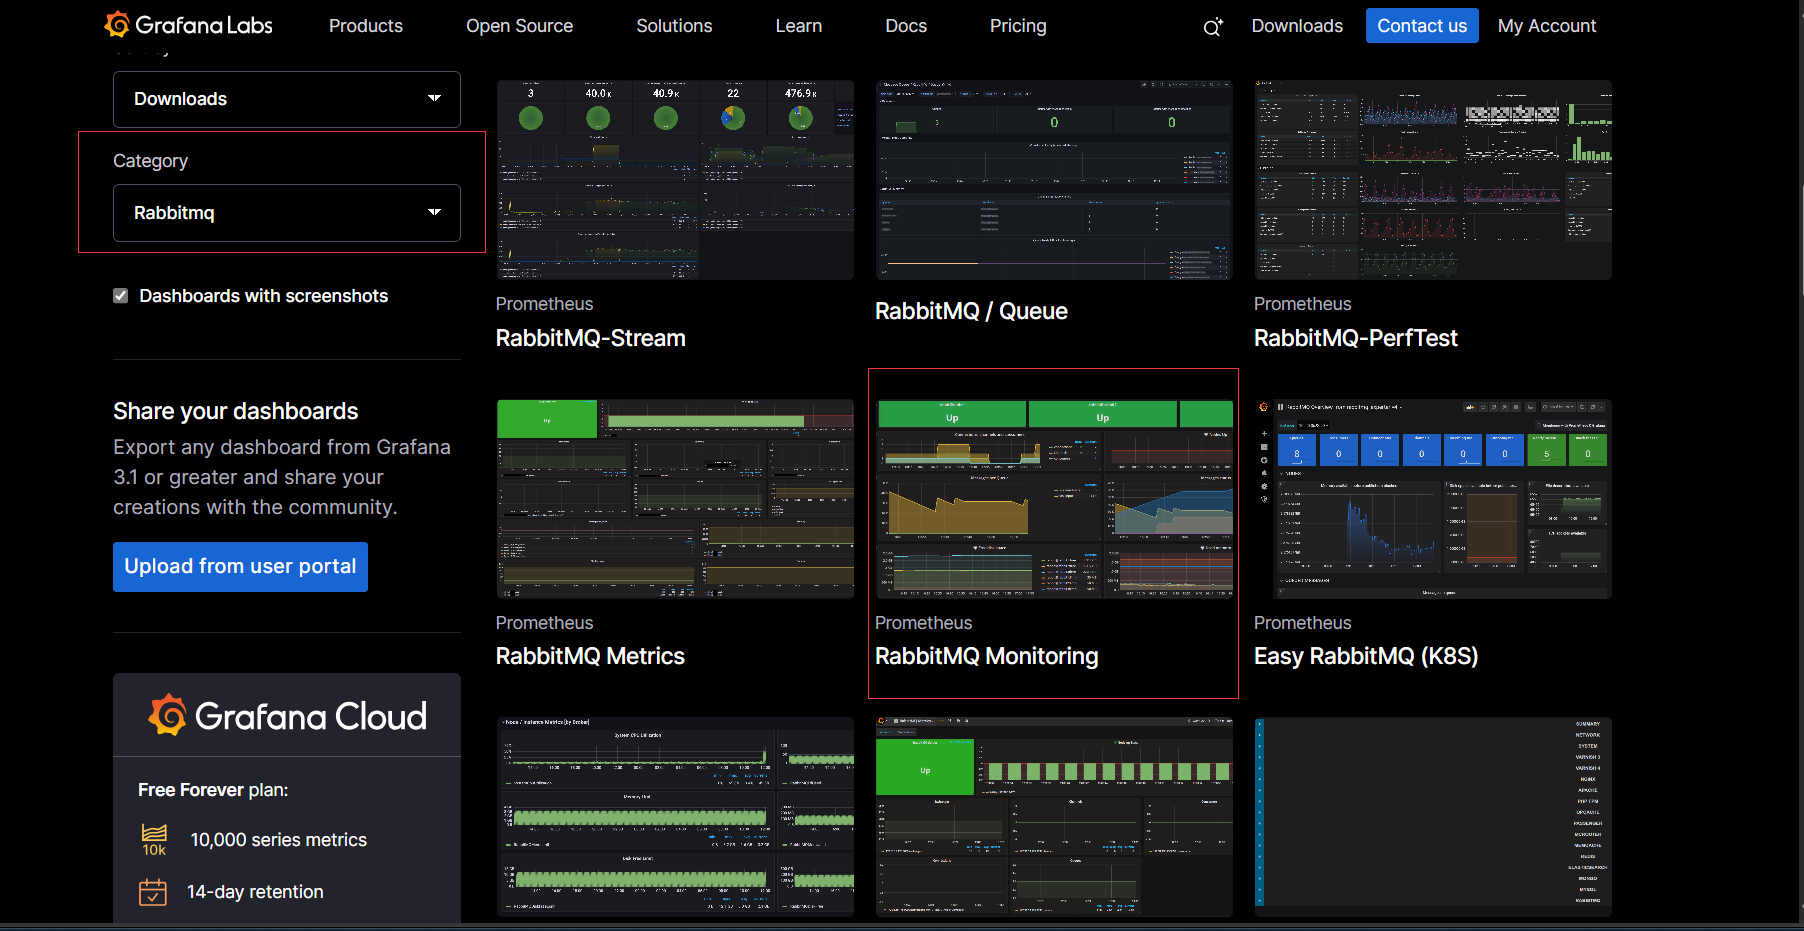The height and width of the screenshot is (931, 1804).
Task: Click the Share your dashboards heading
Action: (235, 411)
